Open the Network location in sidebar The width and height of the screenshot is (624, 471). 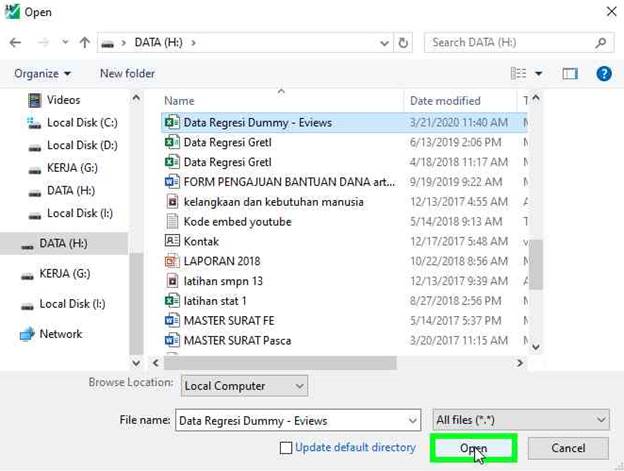point(60,334)
